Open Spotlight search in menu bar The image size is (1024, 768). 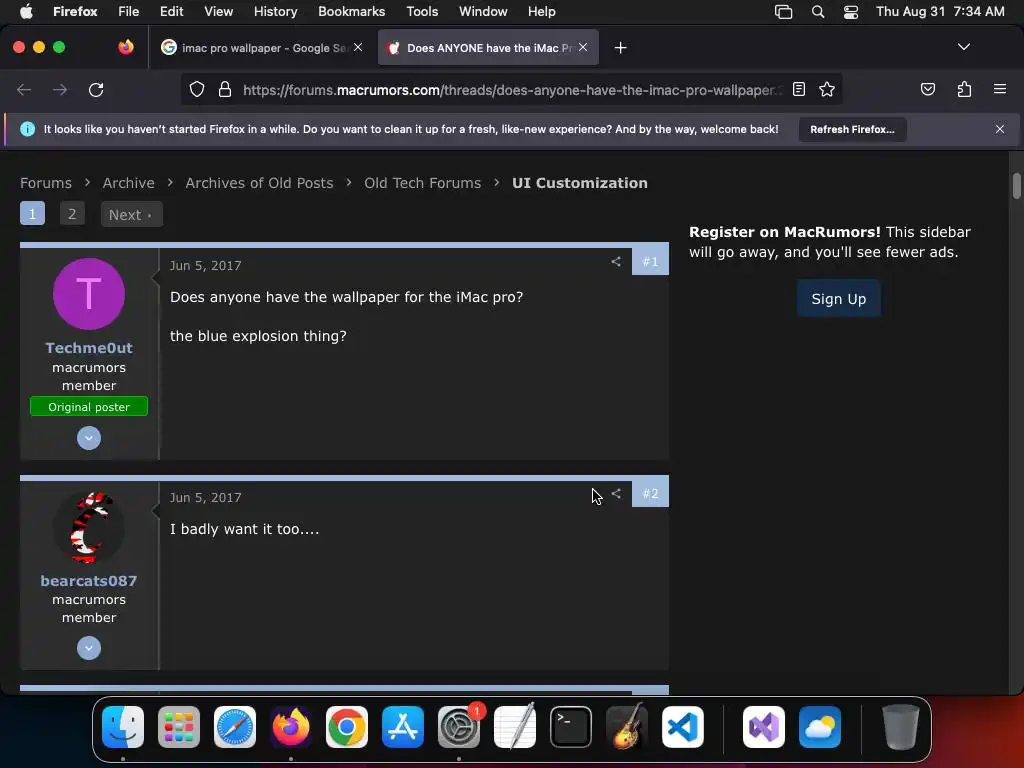(x=818, y=12)
